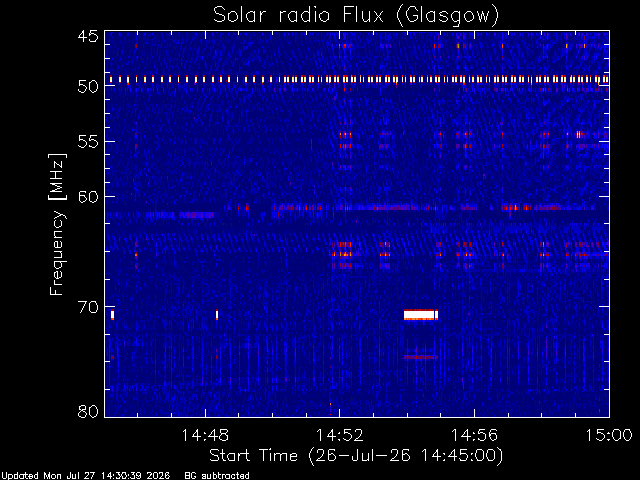
Task: Click the 14:56 time axis label
Action: click(x=474, y=436)
